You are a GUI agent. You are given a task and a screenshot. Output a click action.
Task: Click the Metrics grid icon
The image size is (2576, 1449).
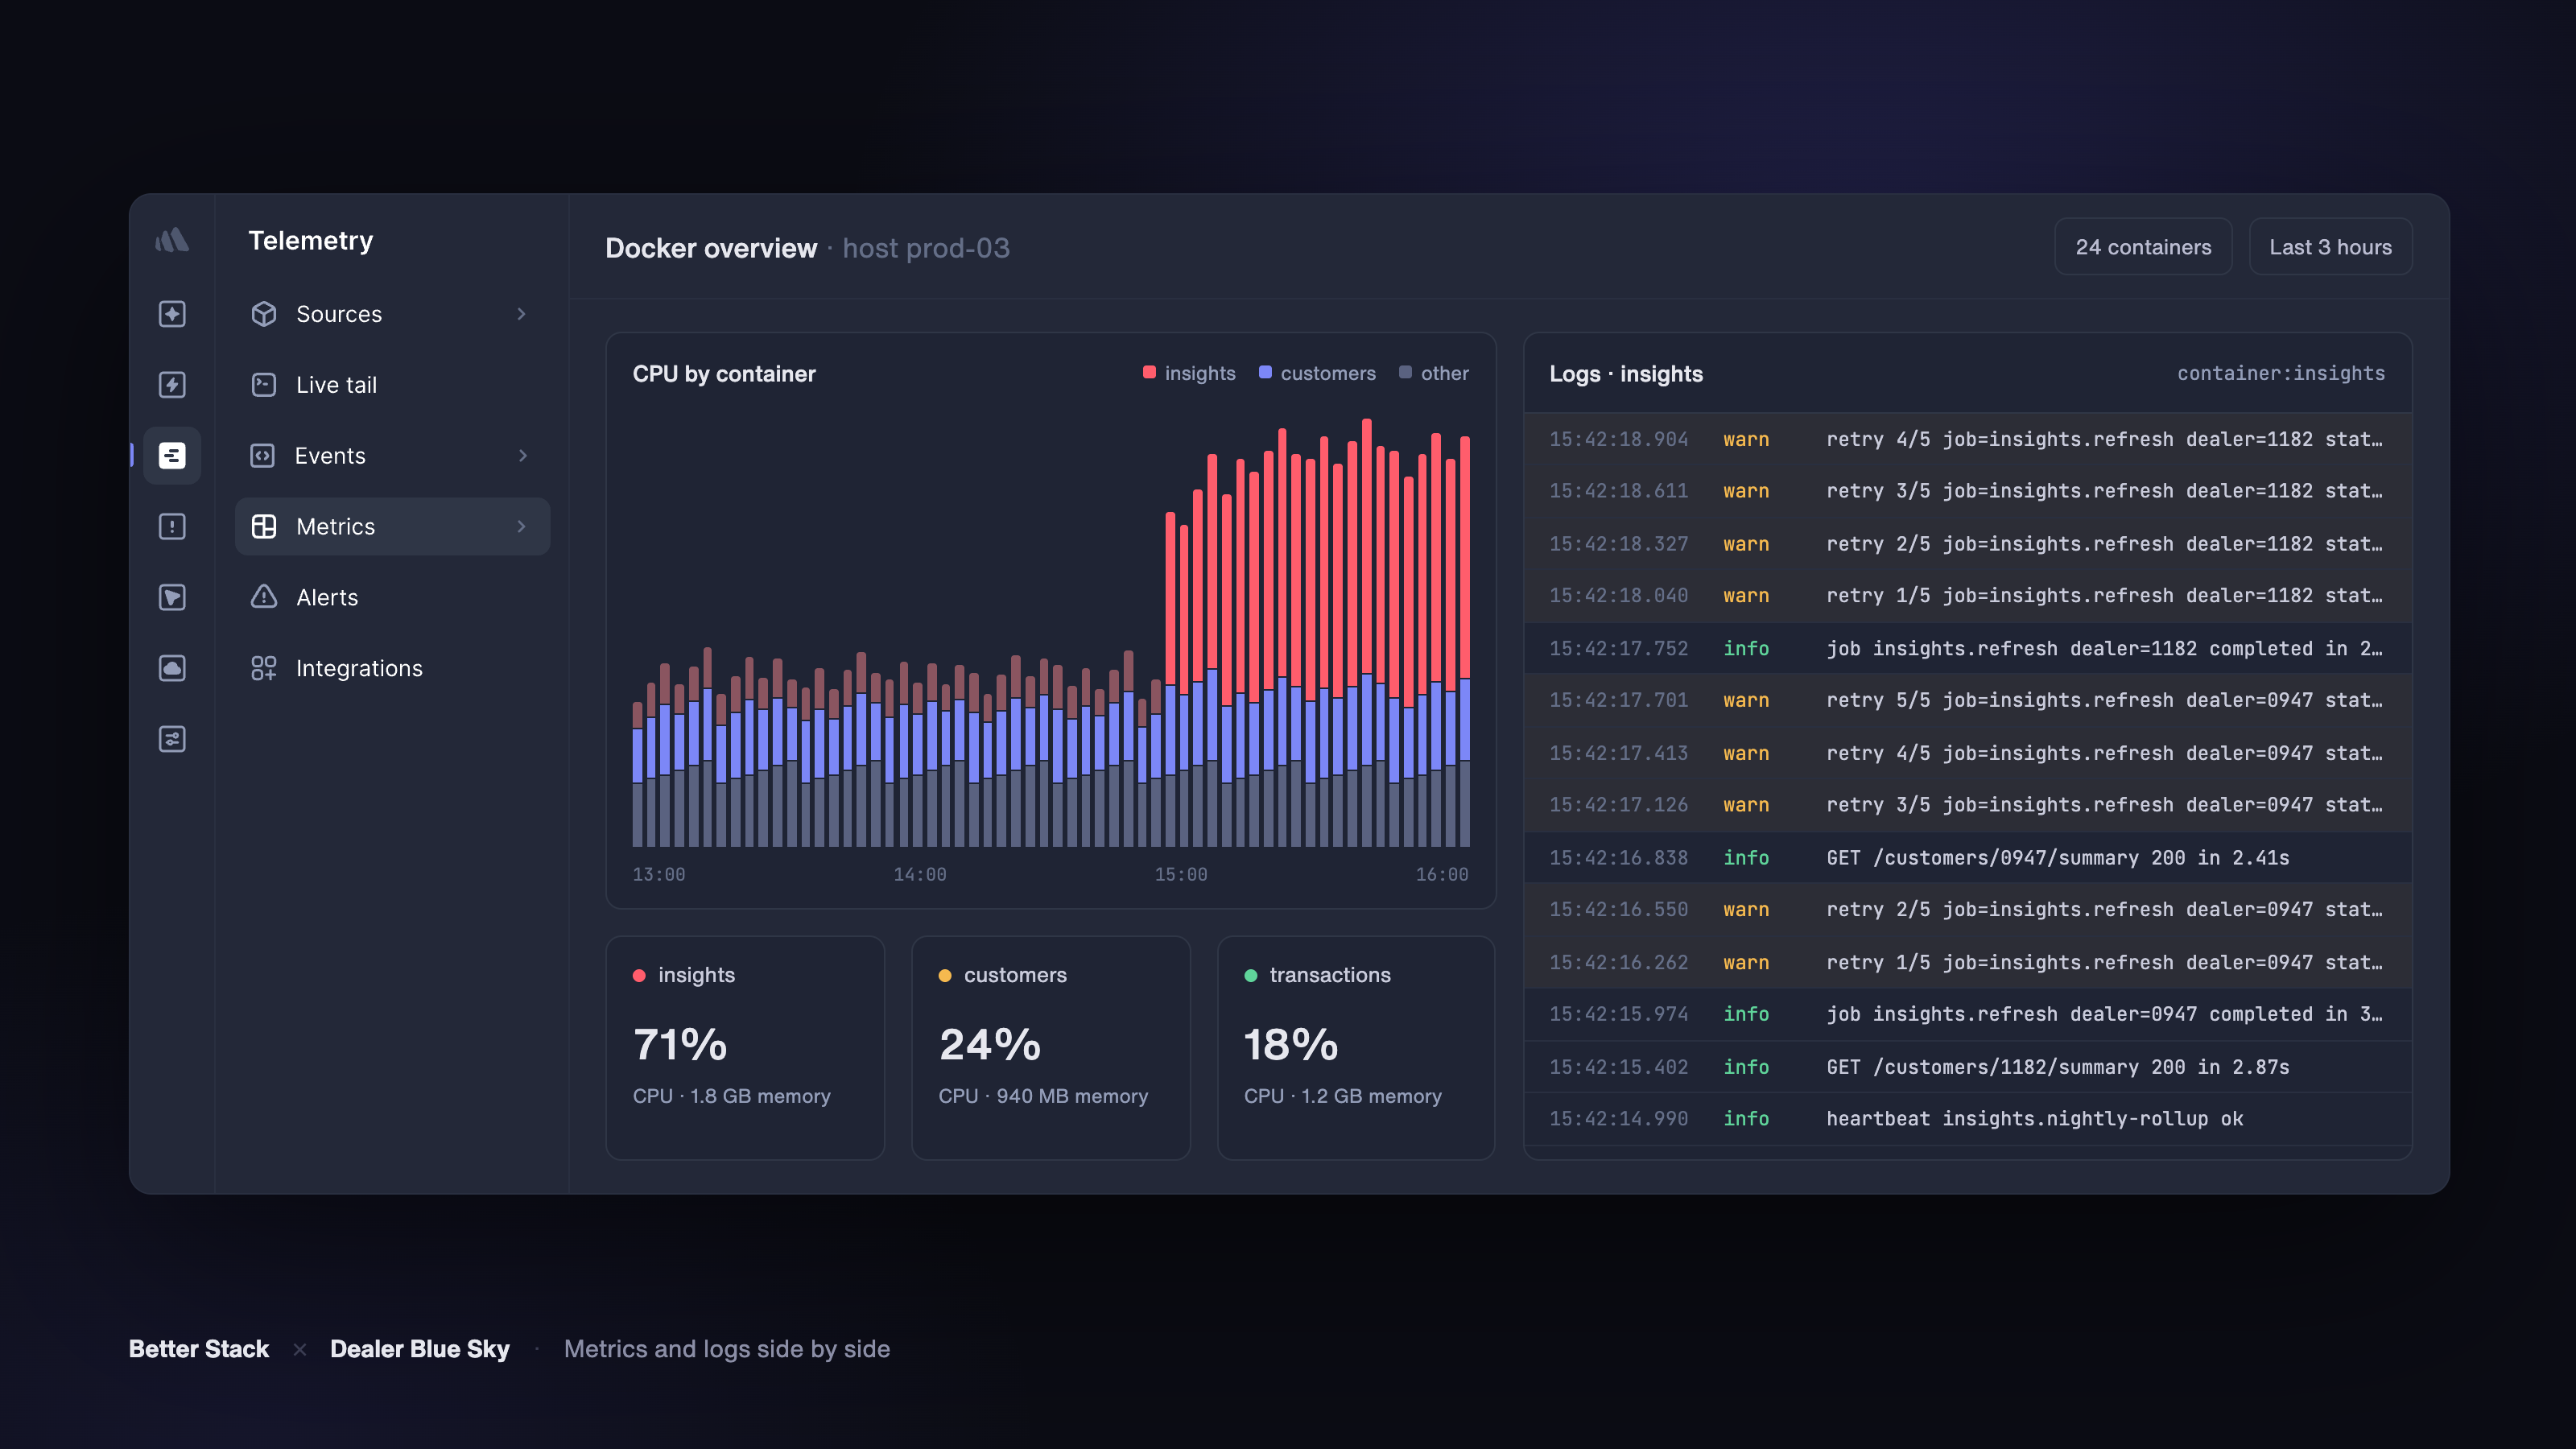pos(264,527)
